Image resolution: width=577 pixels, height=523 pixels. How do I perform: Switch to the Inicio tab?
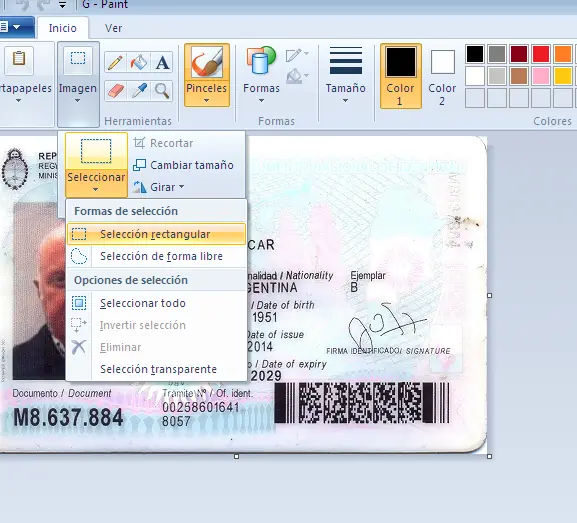click(63, 28)
